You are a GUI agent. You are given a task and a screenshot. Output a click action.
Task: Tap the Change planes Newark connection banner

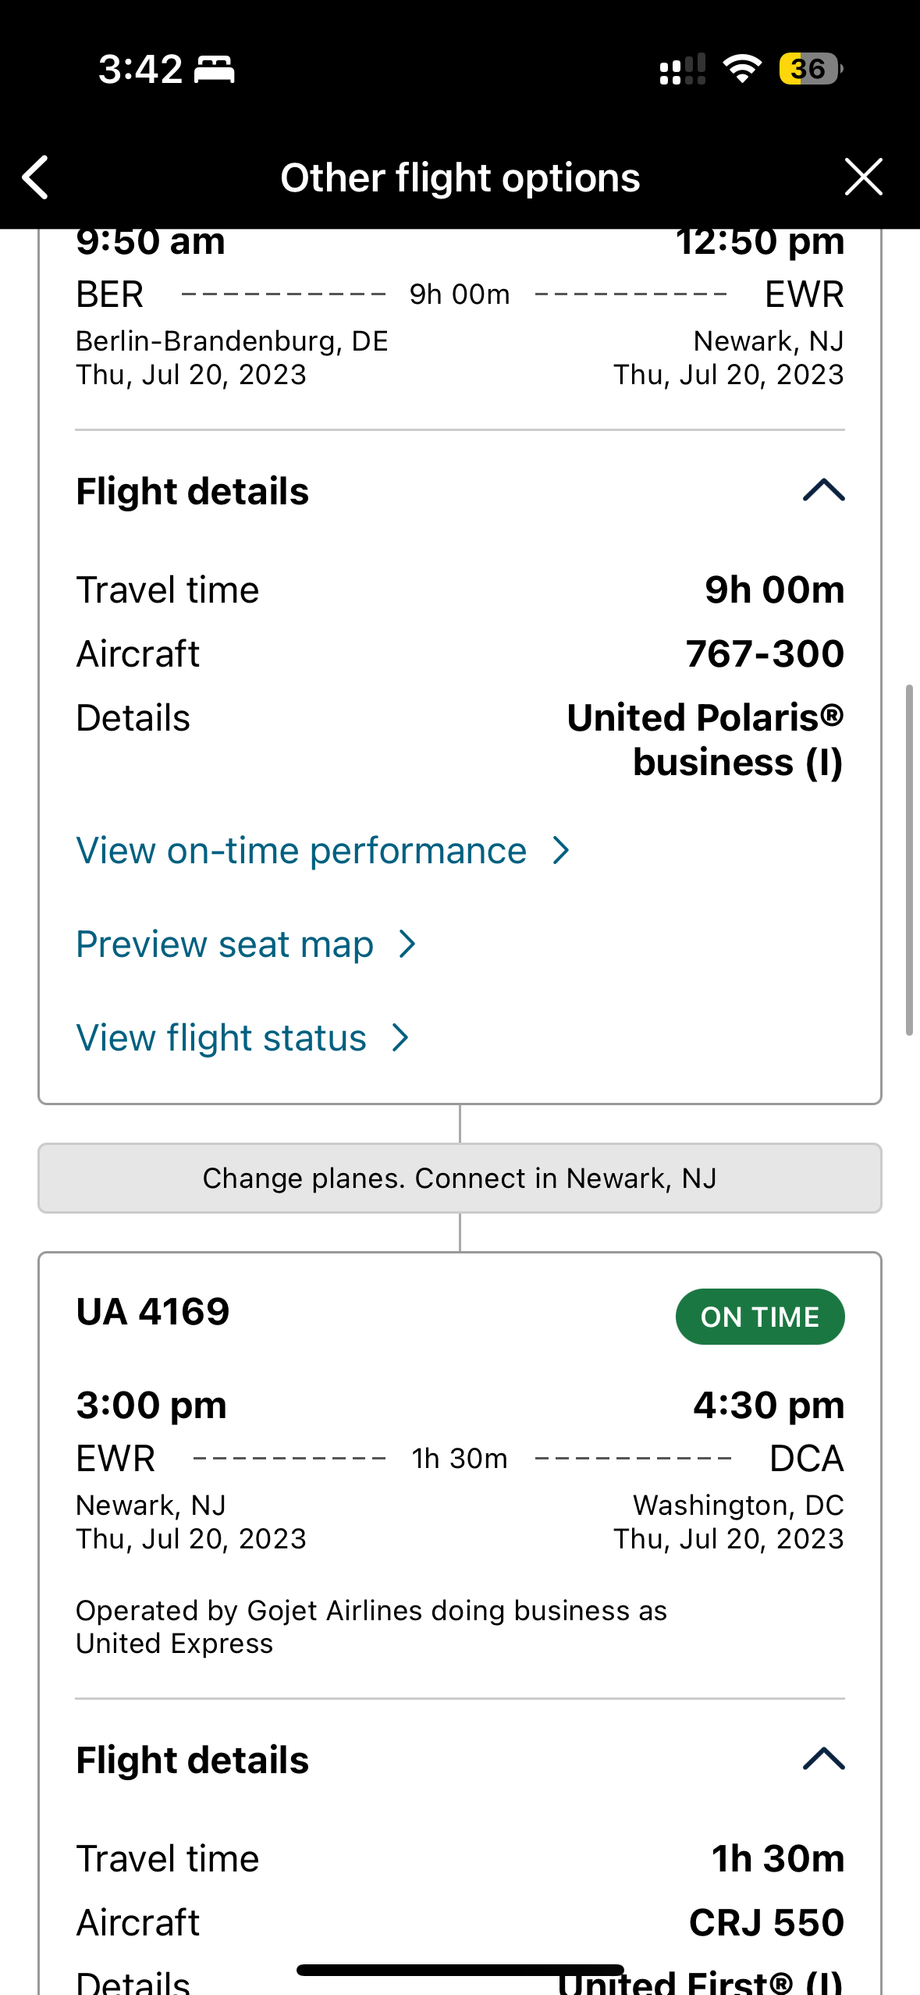click(x=460, y=1178)
